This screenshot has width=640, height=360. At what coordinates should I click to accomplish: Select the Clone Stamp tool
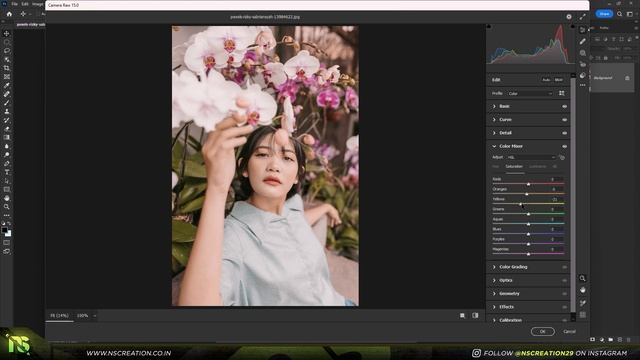pyautogui.click(x=7, y=111)
